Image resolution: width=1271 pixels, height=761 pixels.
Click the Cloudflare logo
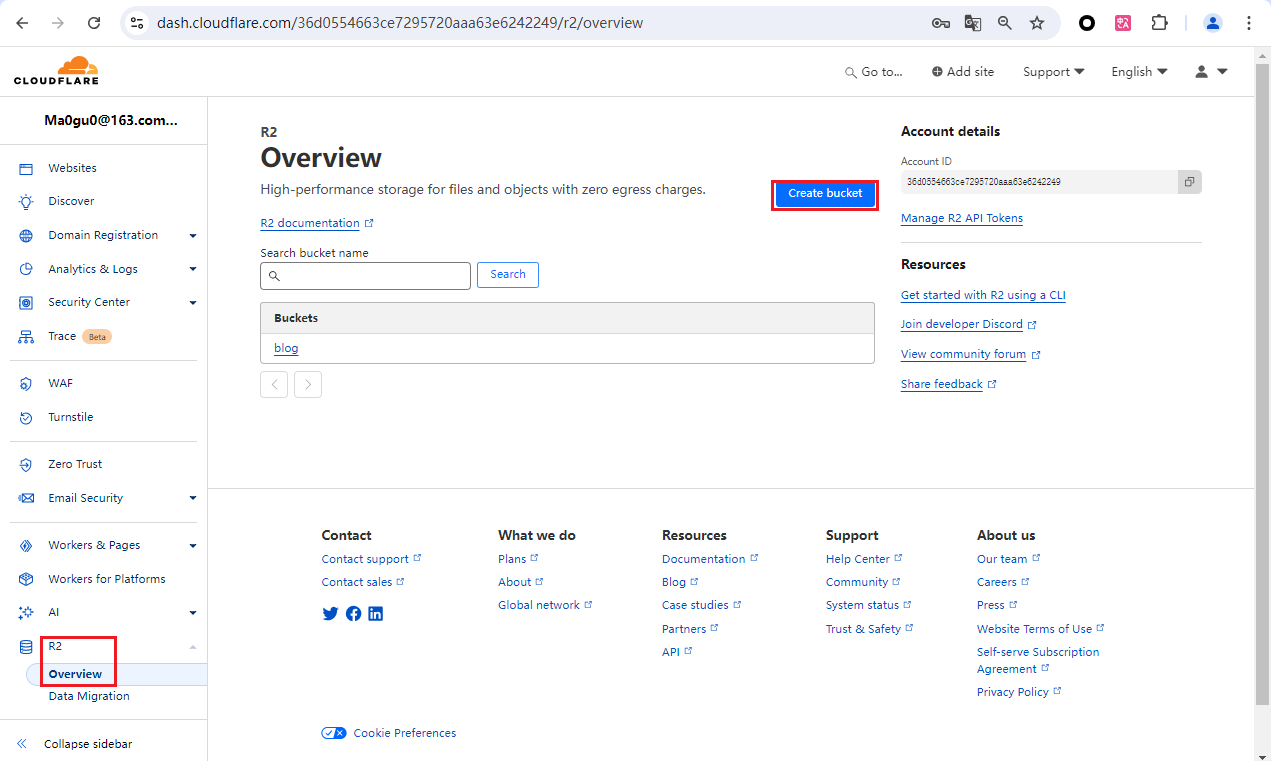[56, 71]
